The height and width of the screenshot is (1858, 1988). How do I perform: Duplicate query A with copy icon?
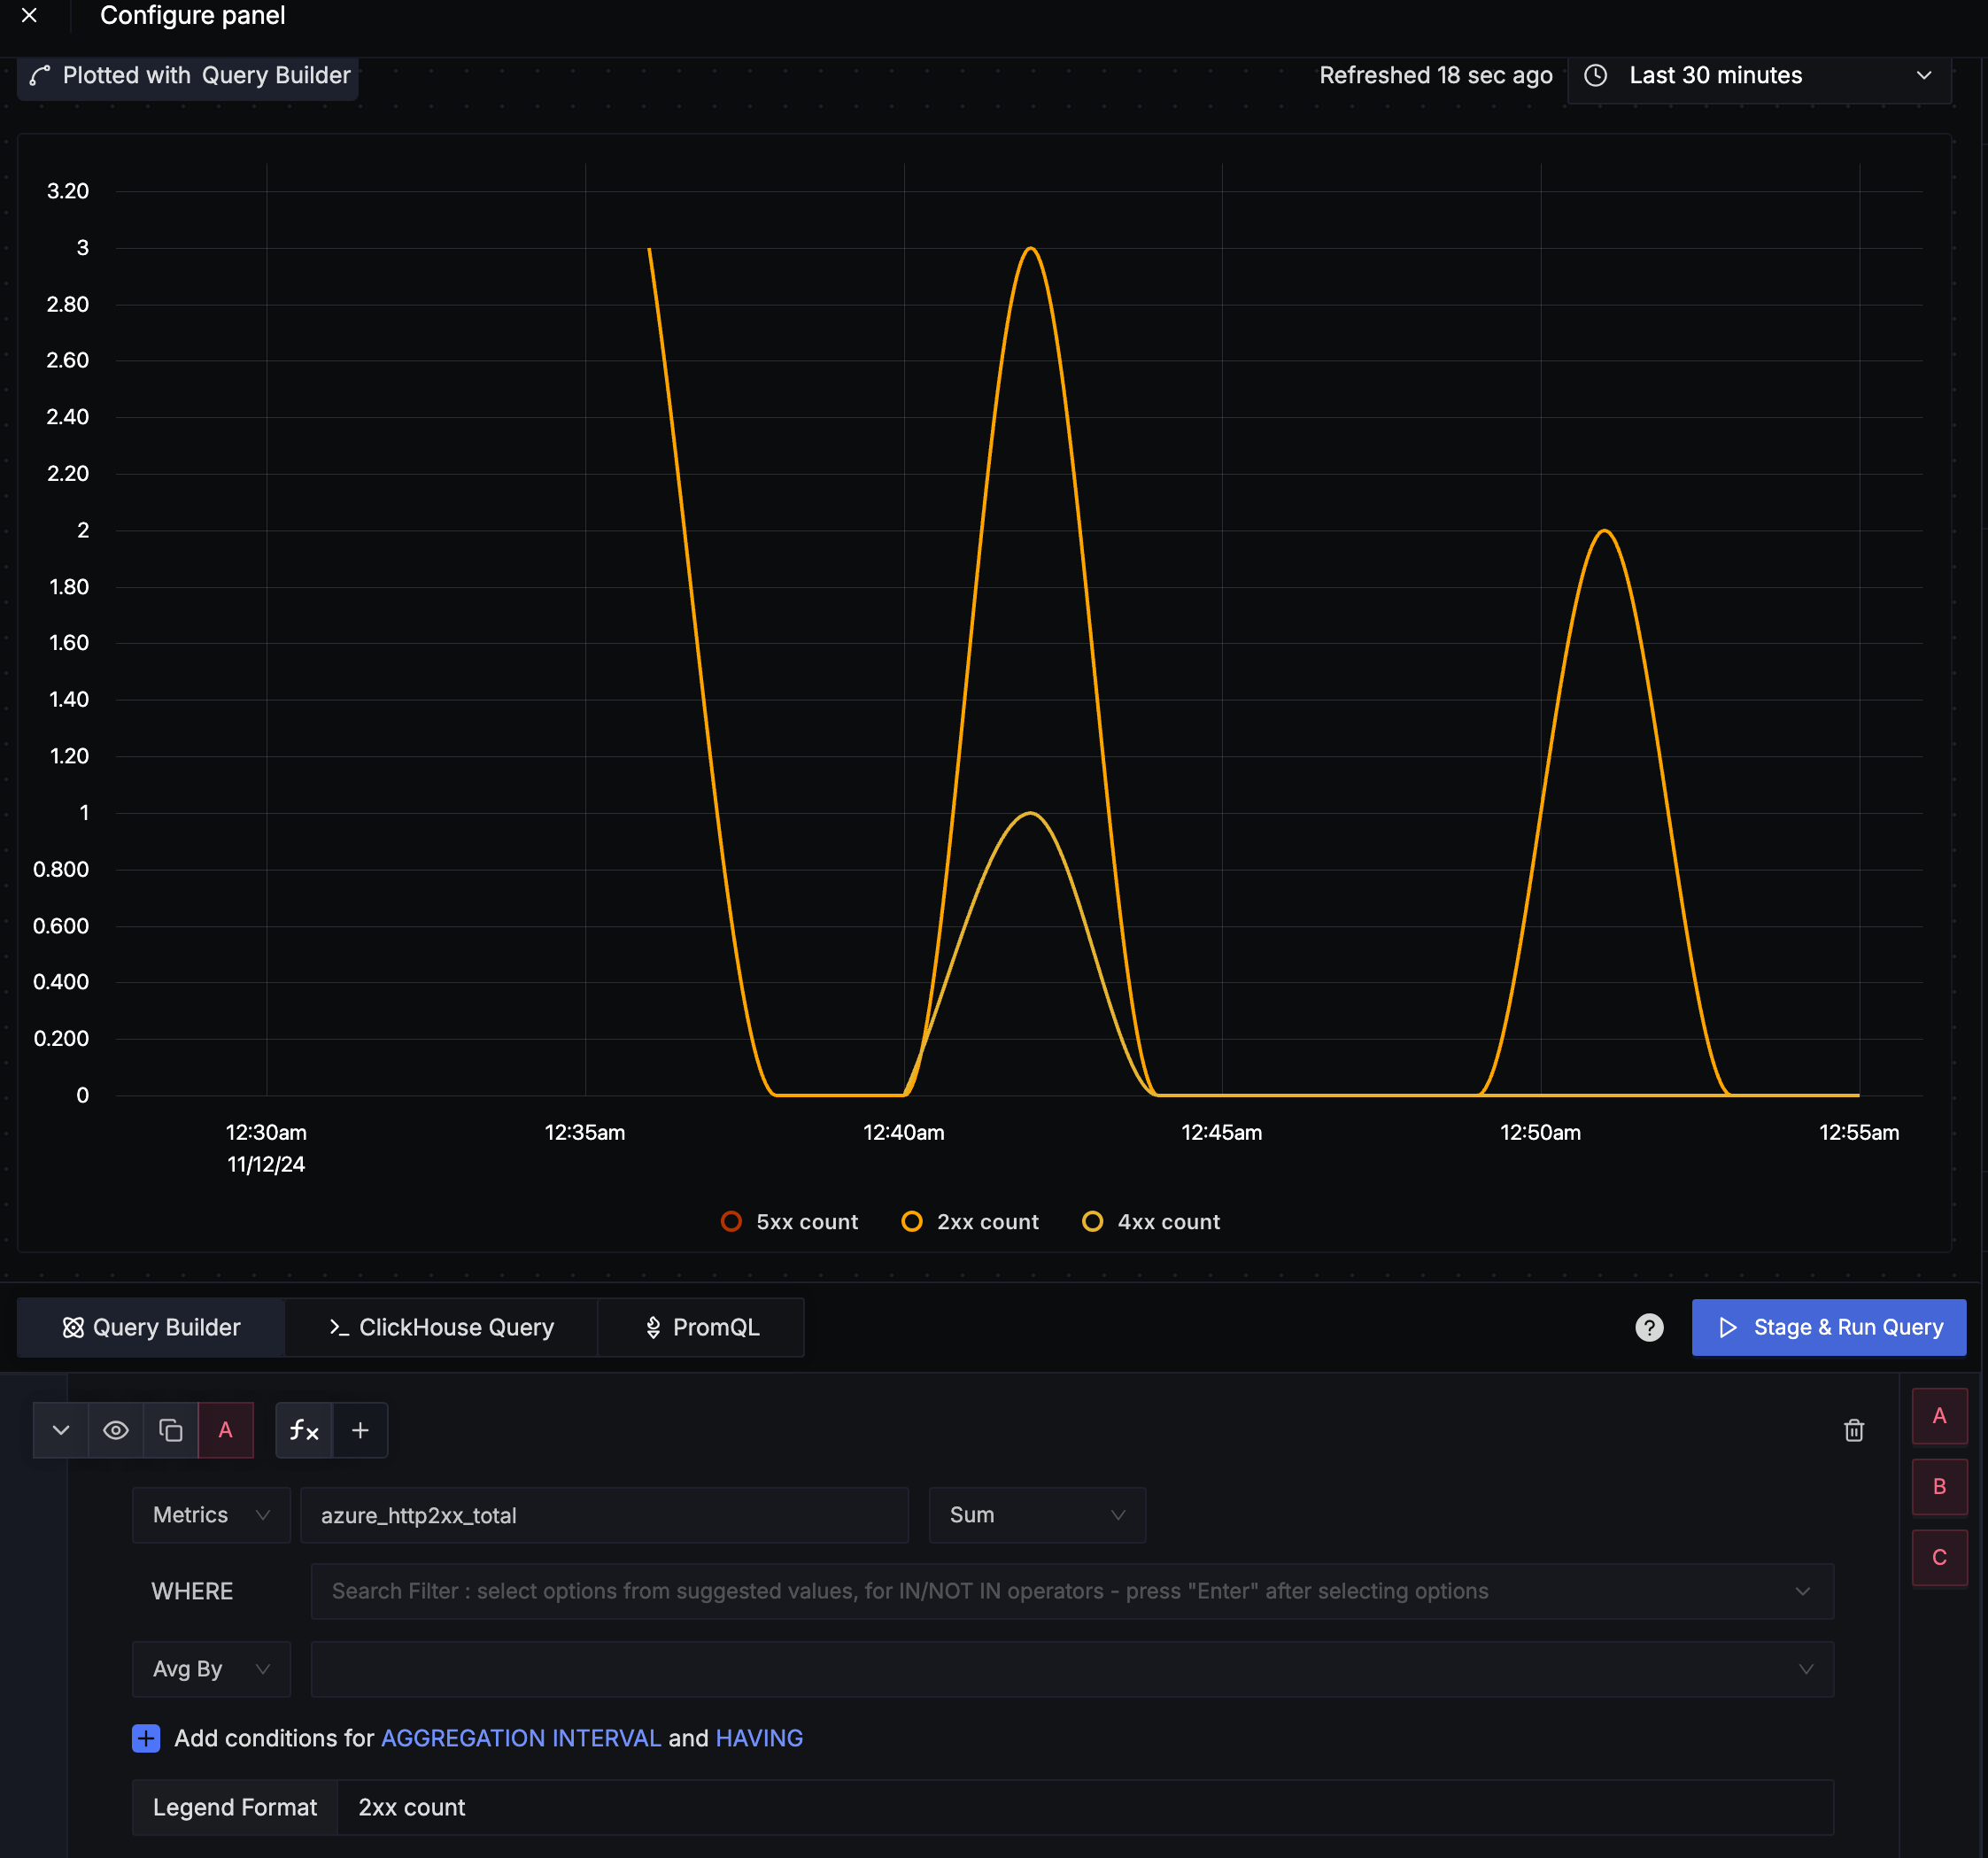pos(170,1430)
